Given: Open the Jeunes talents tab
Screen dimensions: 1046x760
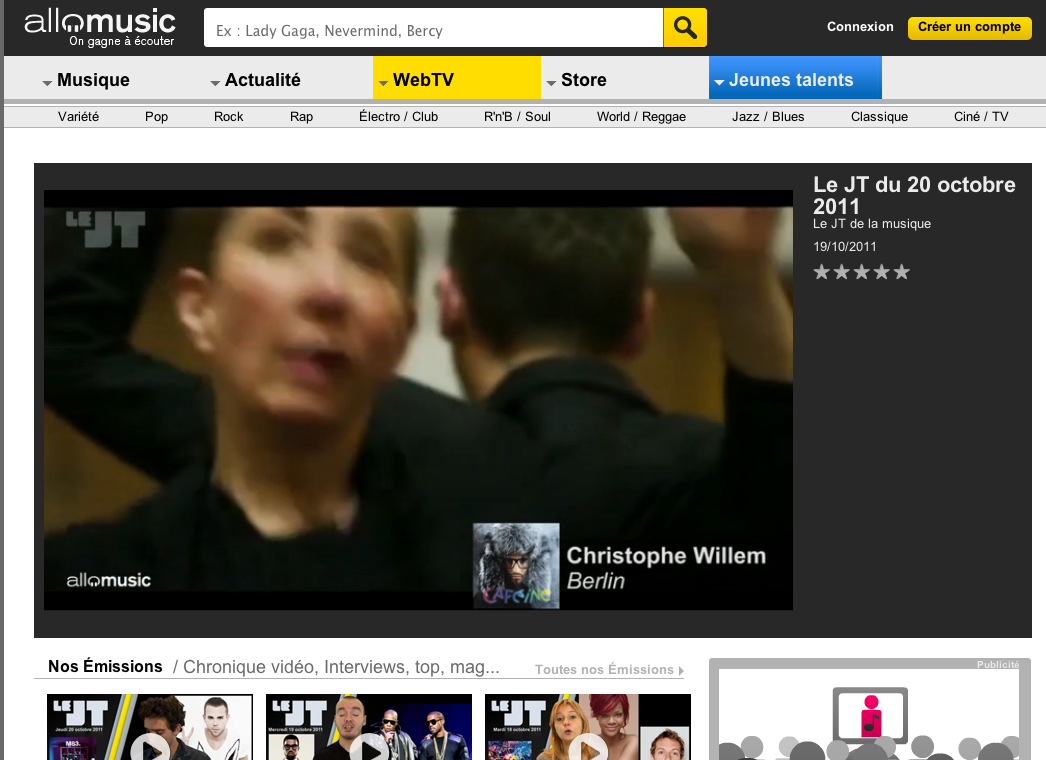Looking at the screenshot, I should coord(795,79).
